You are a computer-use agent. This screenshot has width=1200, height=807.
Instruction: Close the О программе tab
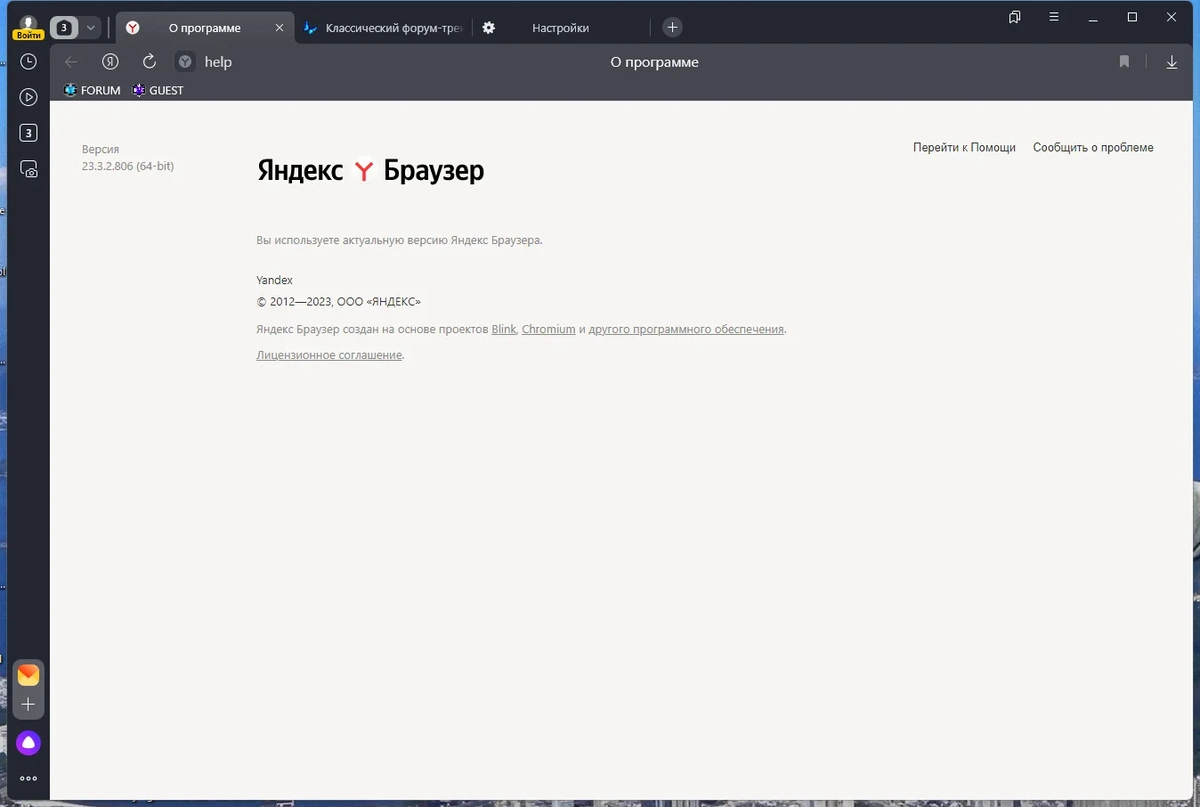[x=280, y=28]
